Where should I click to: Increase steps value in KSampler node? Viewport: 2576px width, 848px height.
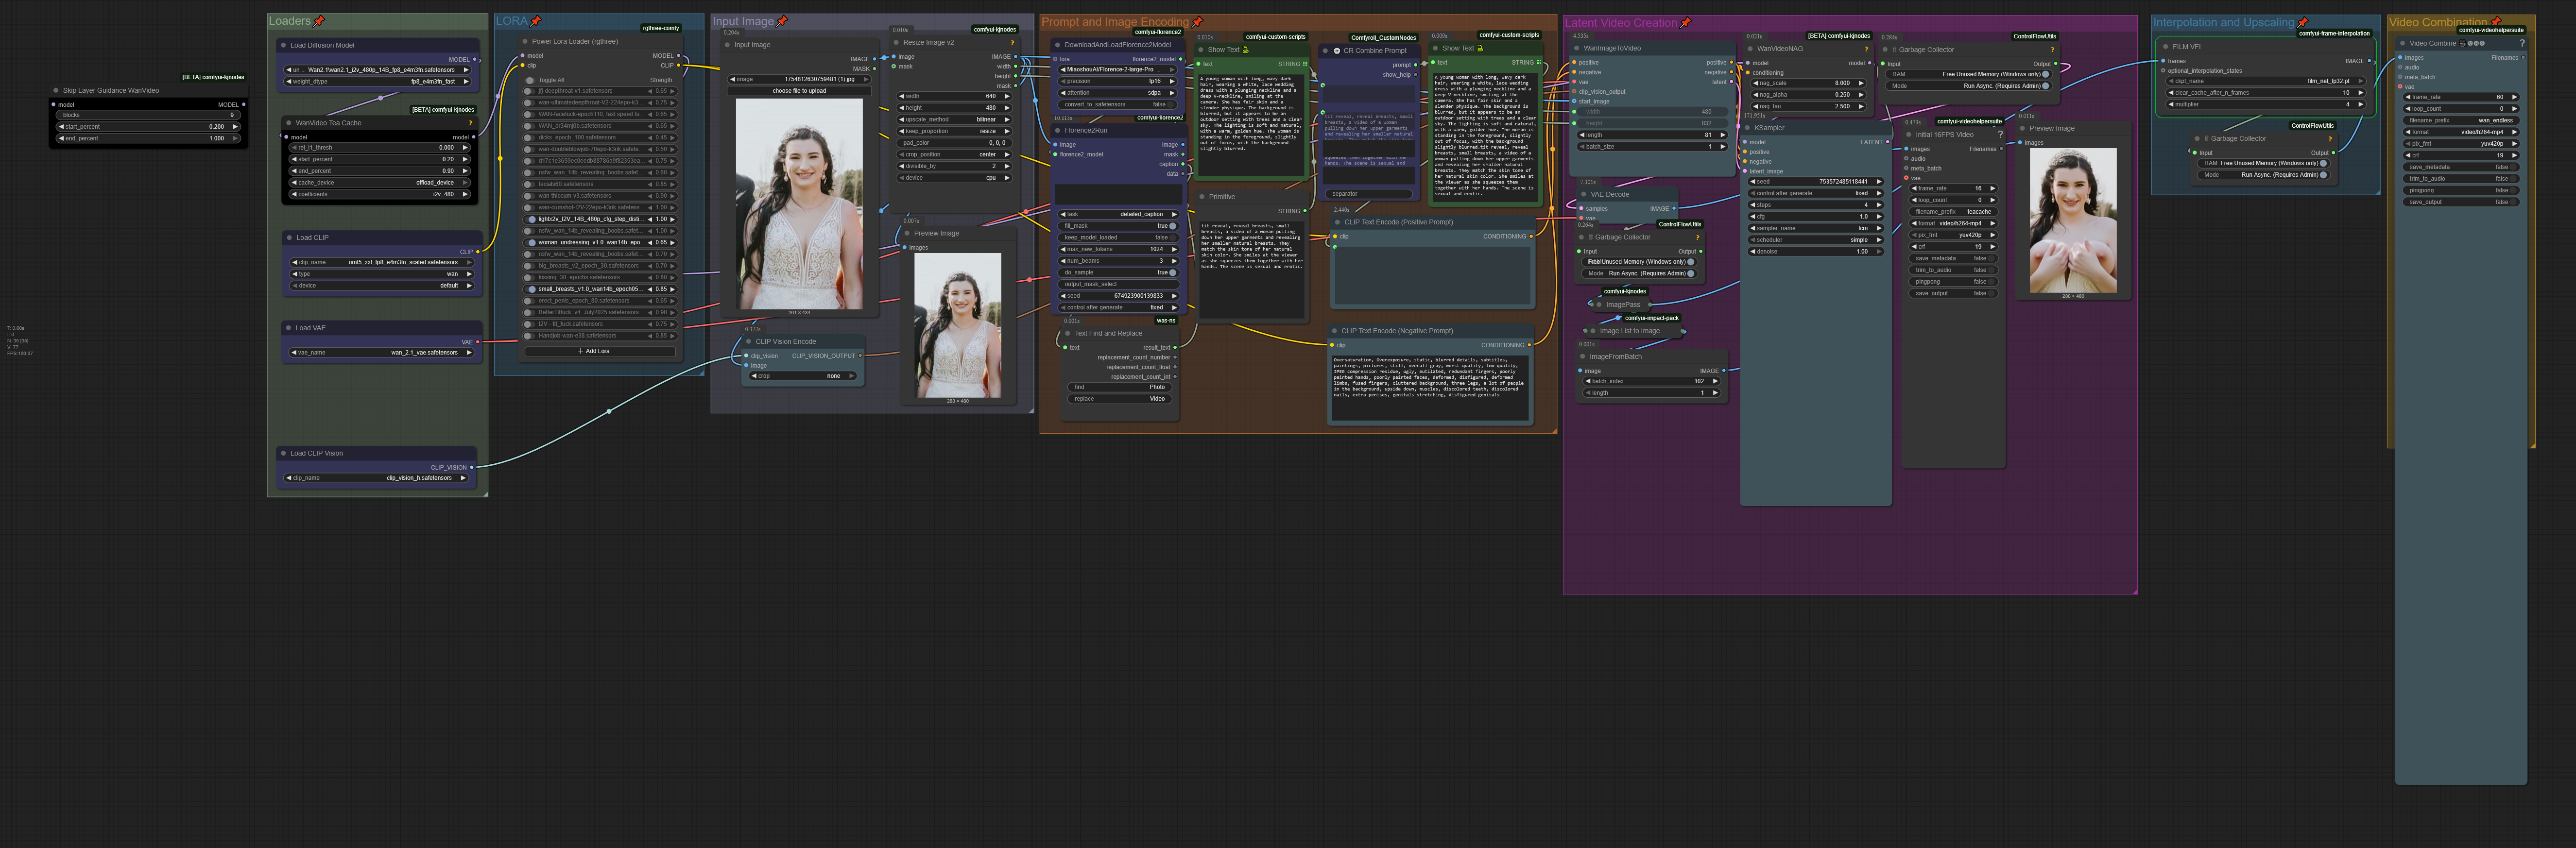(1879, 205)
